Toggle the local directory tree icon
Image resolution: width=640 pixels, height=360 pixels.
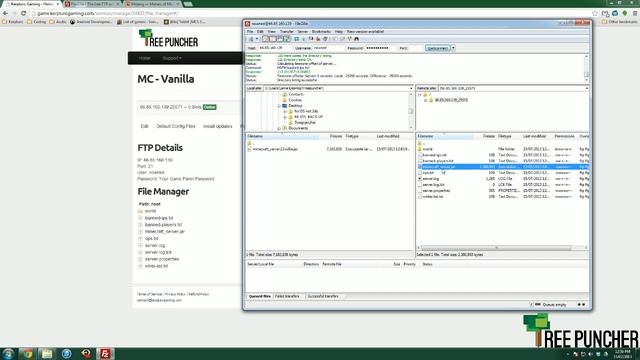tap(273, 39)
